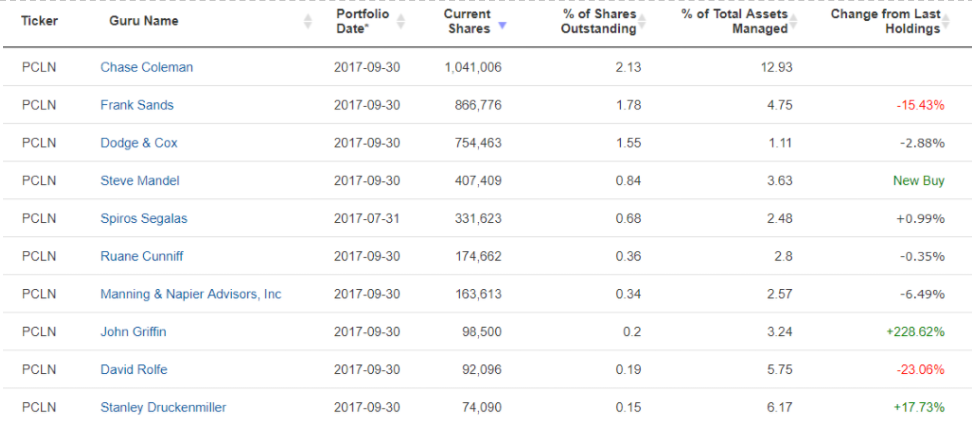Select 74,090 current shares value
Viewport: 972px width, 424px height.
point(482,407)
